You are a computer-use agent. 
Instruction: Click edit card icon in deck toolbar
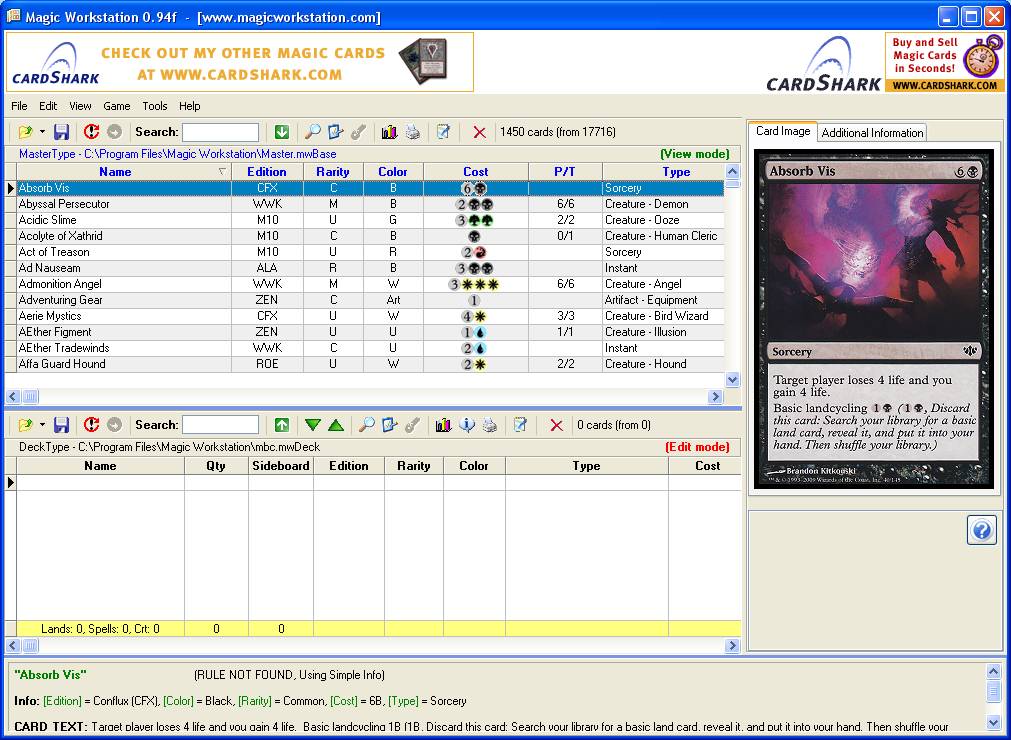point(389,425)
